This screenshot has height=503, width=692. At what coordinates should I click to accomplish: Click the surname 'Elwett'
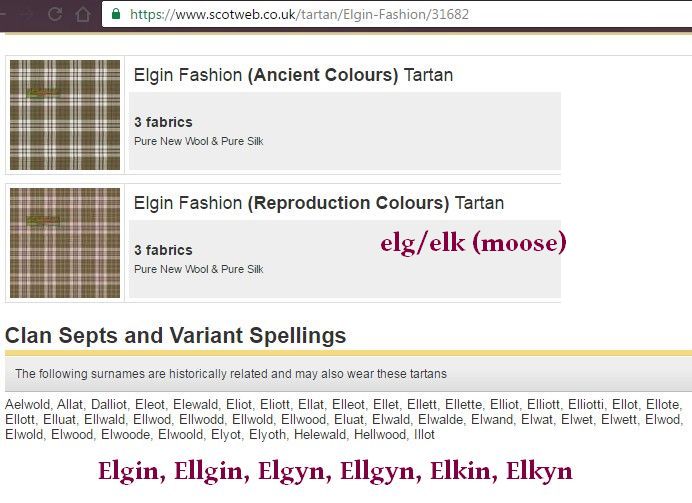point(619,420)
